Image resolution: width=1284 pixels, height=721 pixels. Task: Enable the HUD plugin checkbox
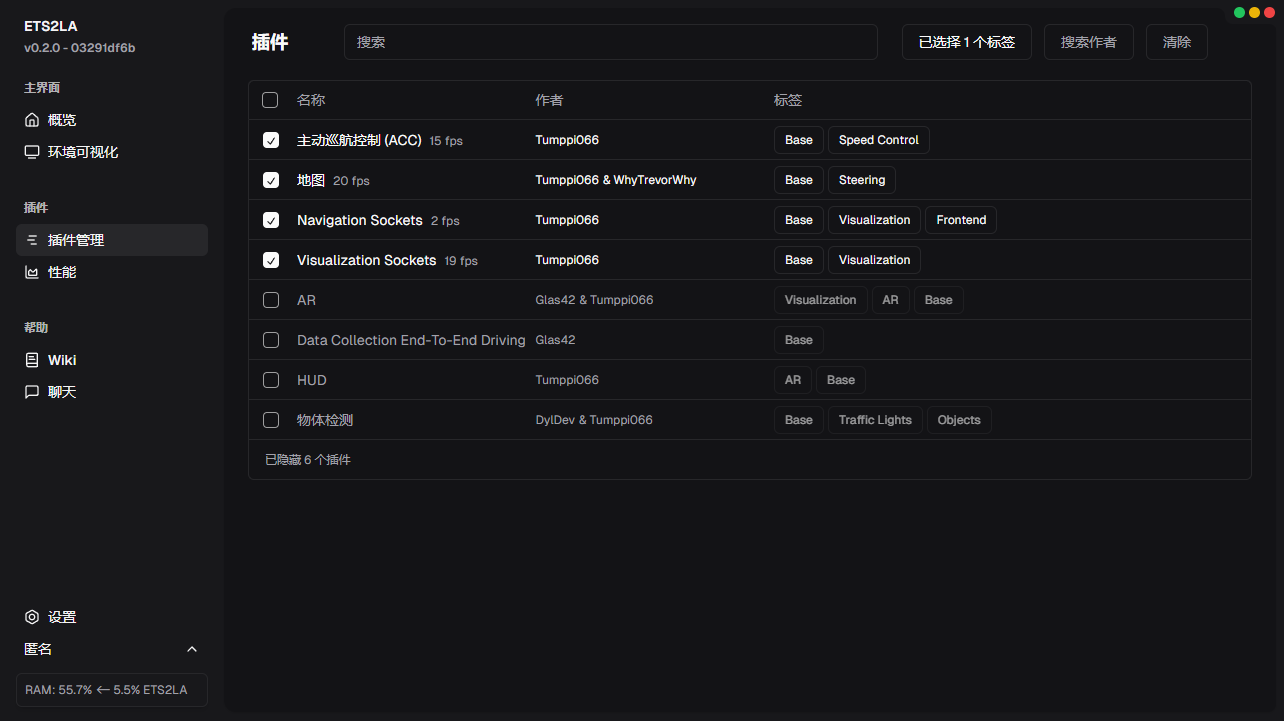click(271, 380)
